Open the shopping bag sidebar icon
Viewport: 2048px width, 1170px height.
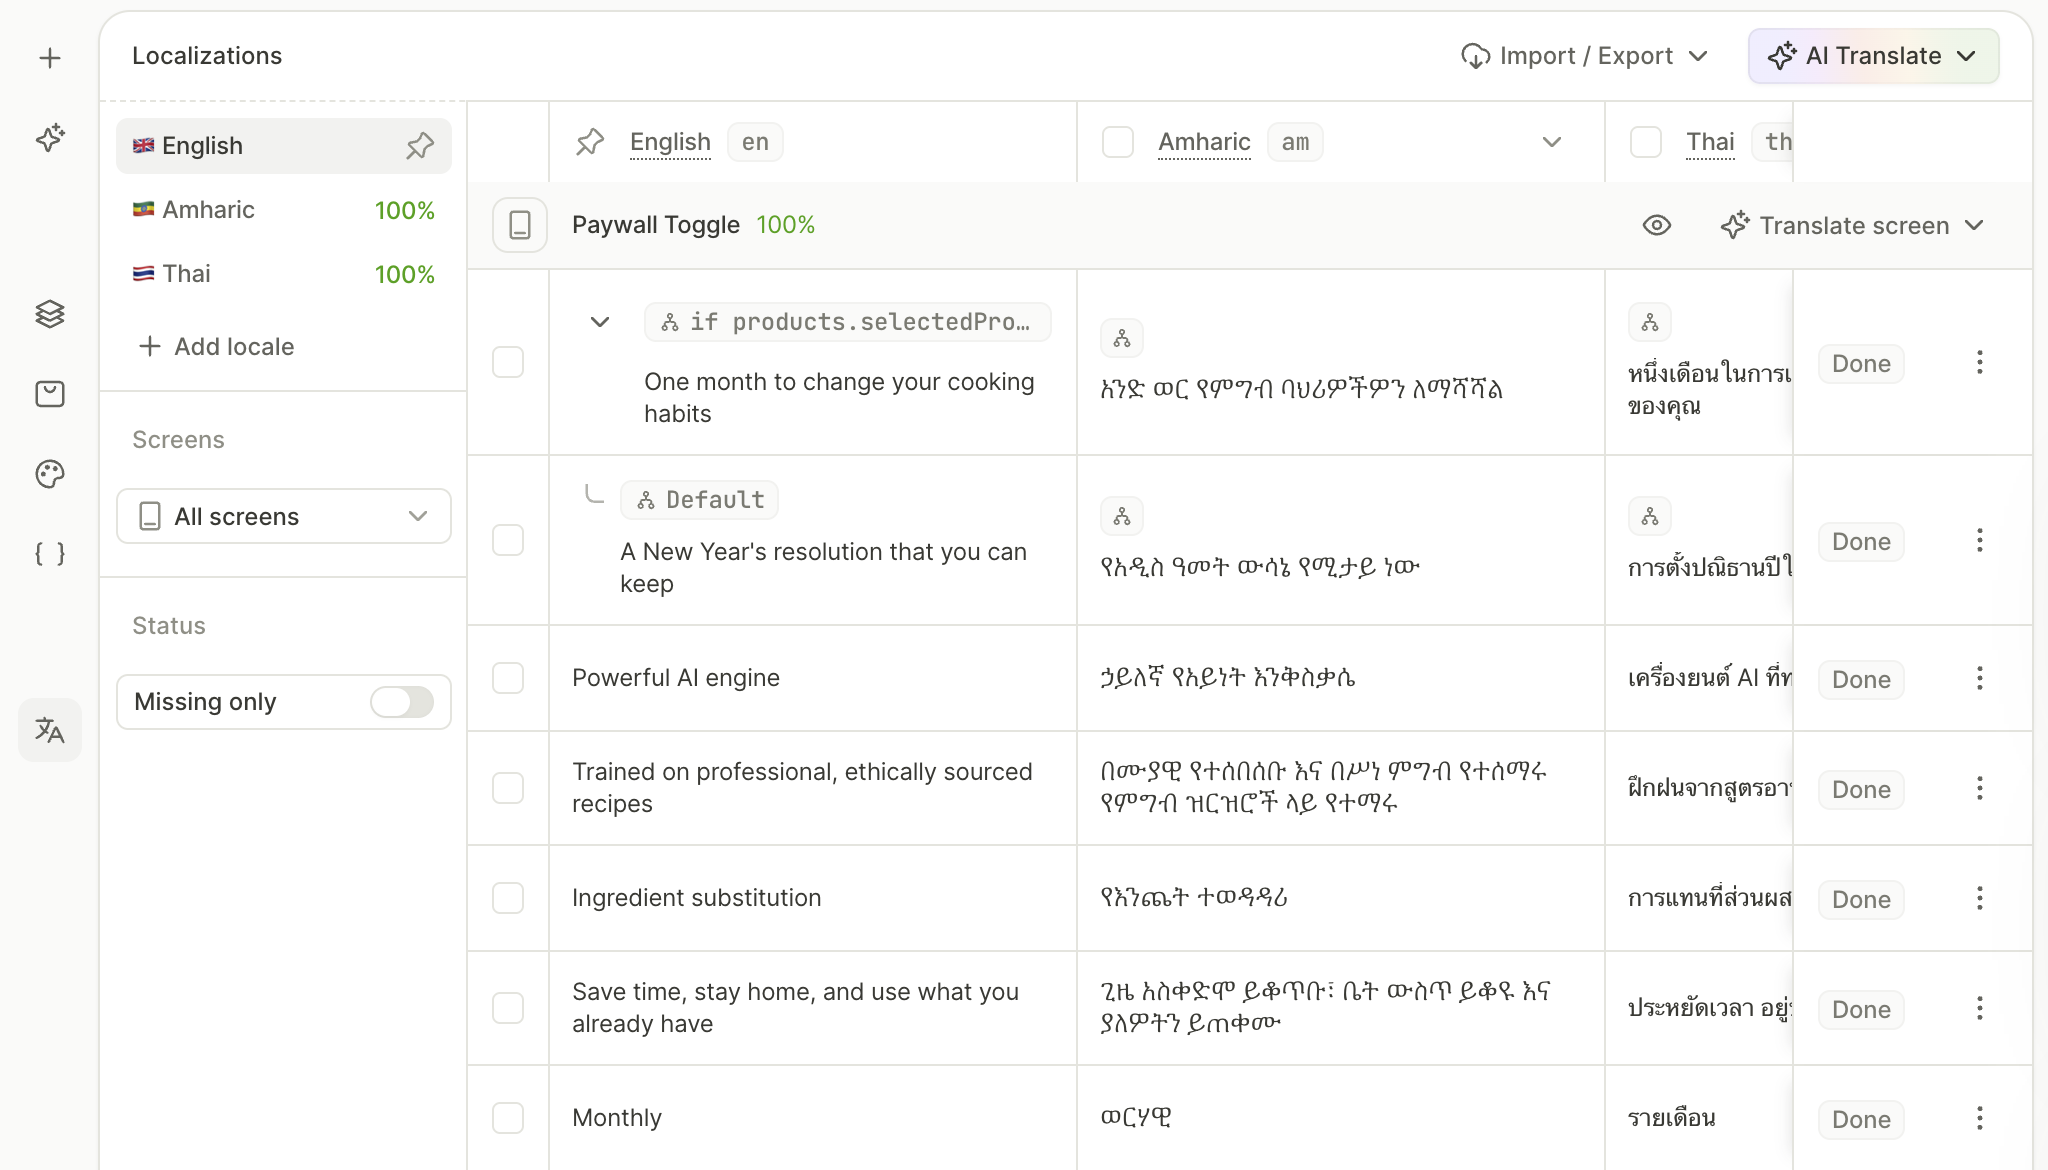click(50, 394)
